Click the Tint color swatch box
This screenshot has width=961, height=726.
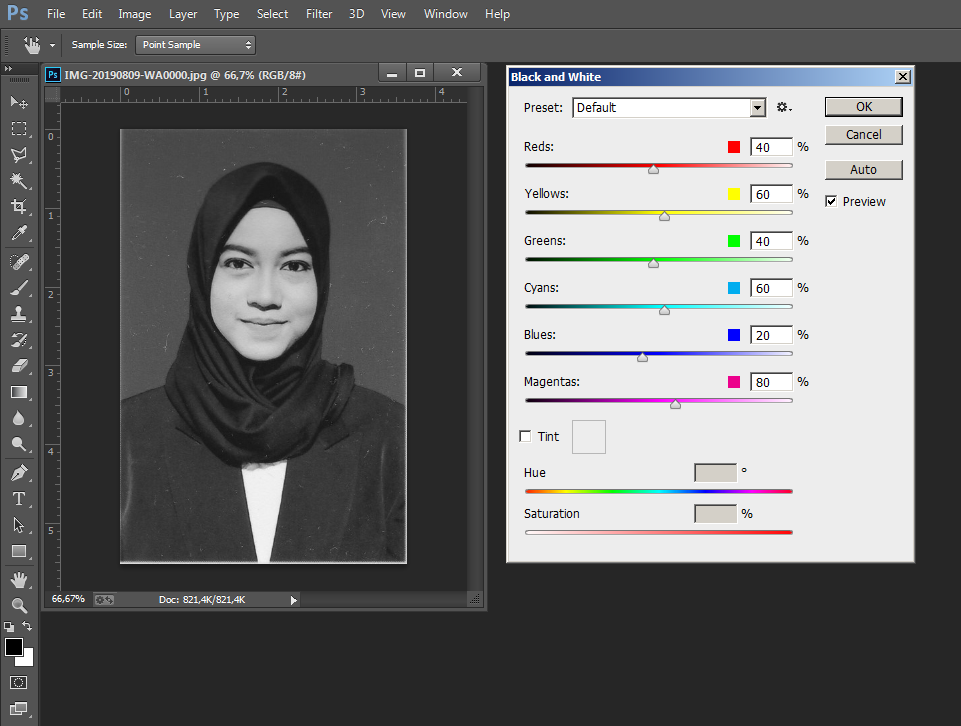[x=589, y=437]
